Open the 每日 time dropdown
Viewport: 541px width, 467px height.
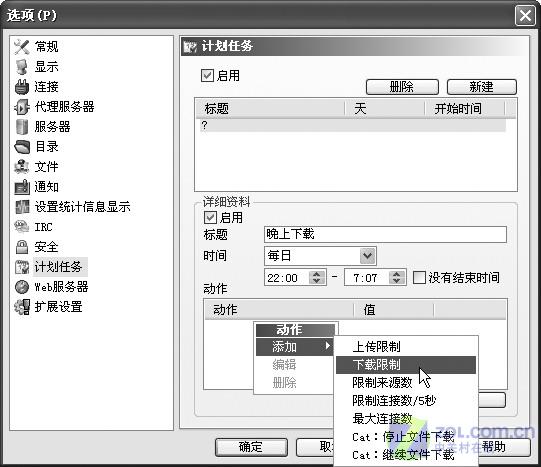point(367,256)
